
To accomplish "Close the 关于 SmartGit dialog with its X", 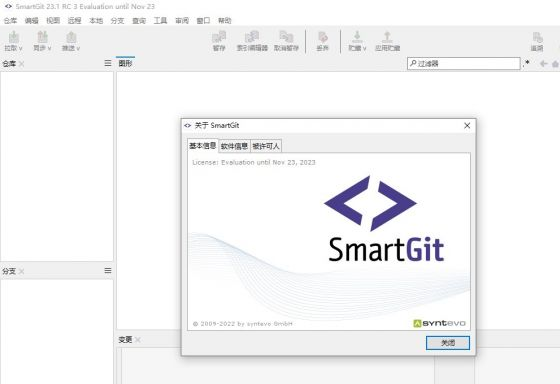I will tap(467, 126).
